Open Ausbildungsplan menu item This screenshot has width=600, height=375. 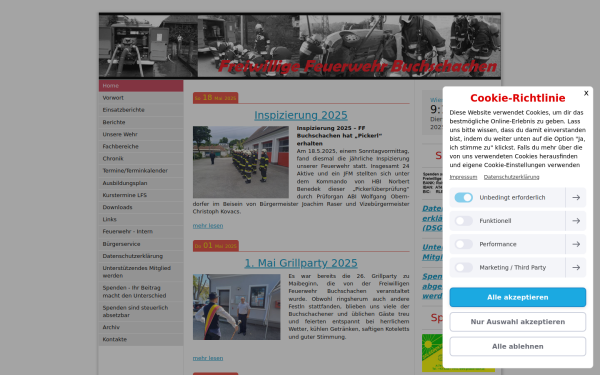point(141,183)
